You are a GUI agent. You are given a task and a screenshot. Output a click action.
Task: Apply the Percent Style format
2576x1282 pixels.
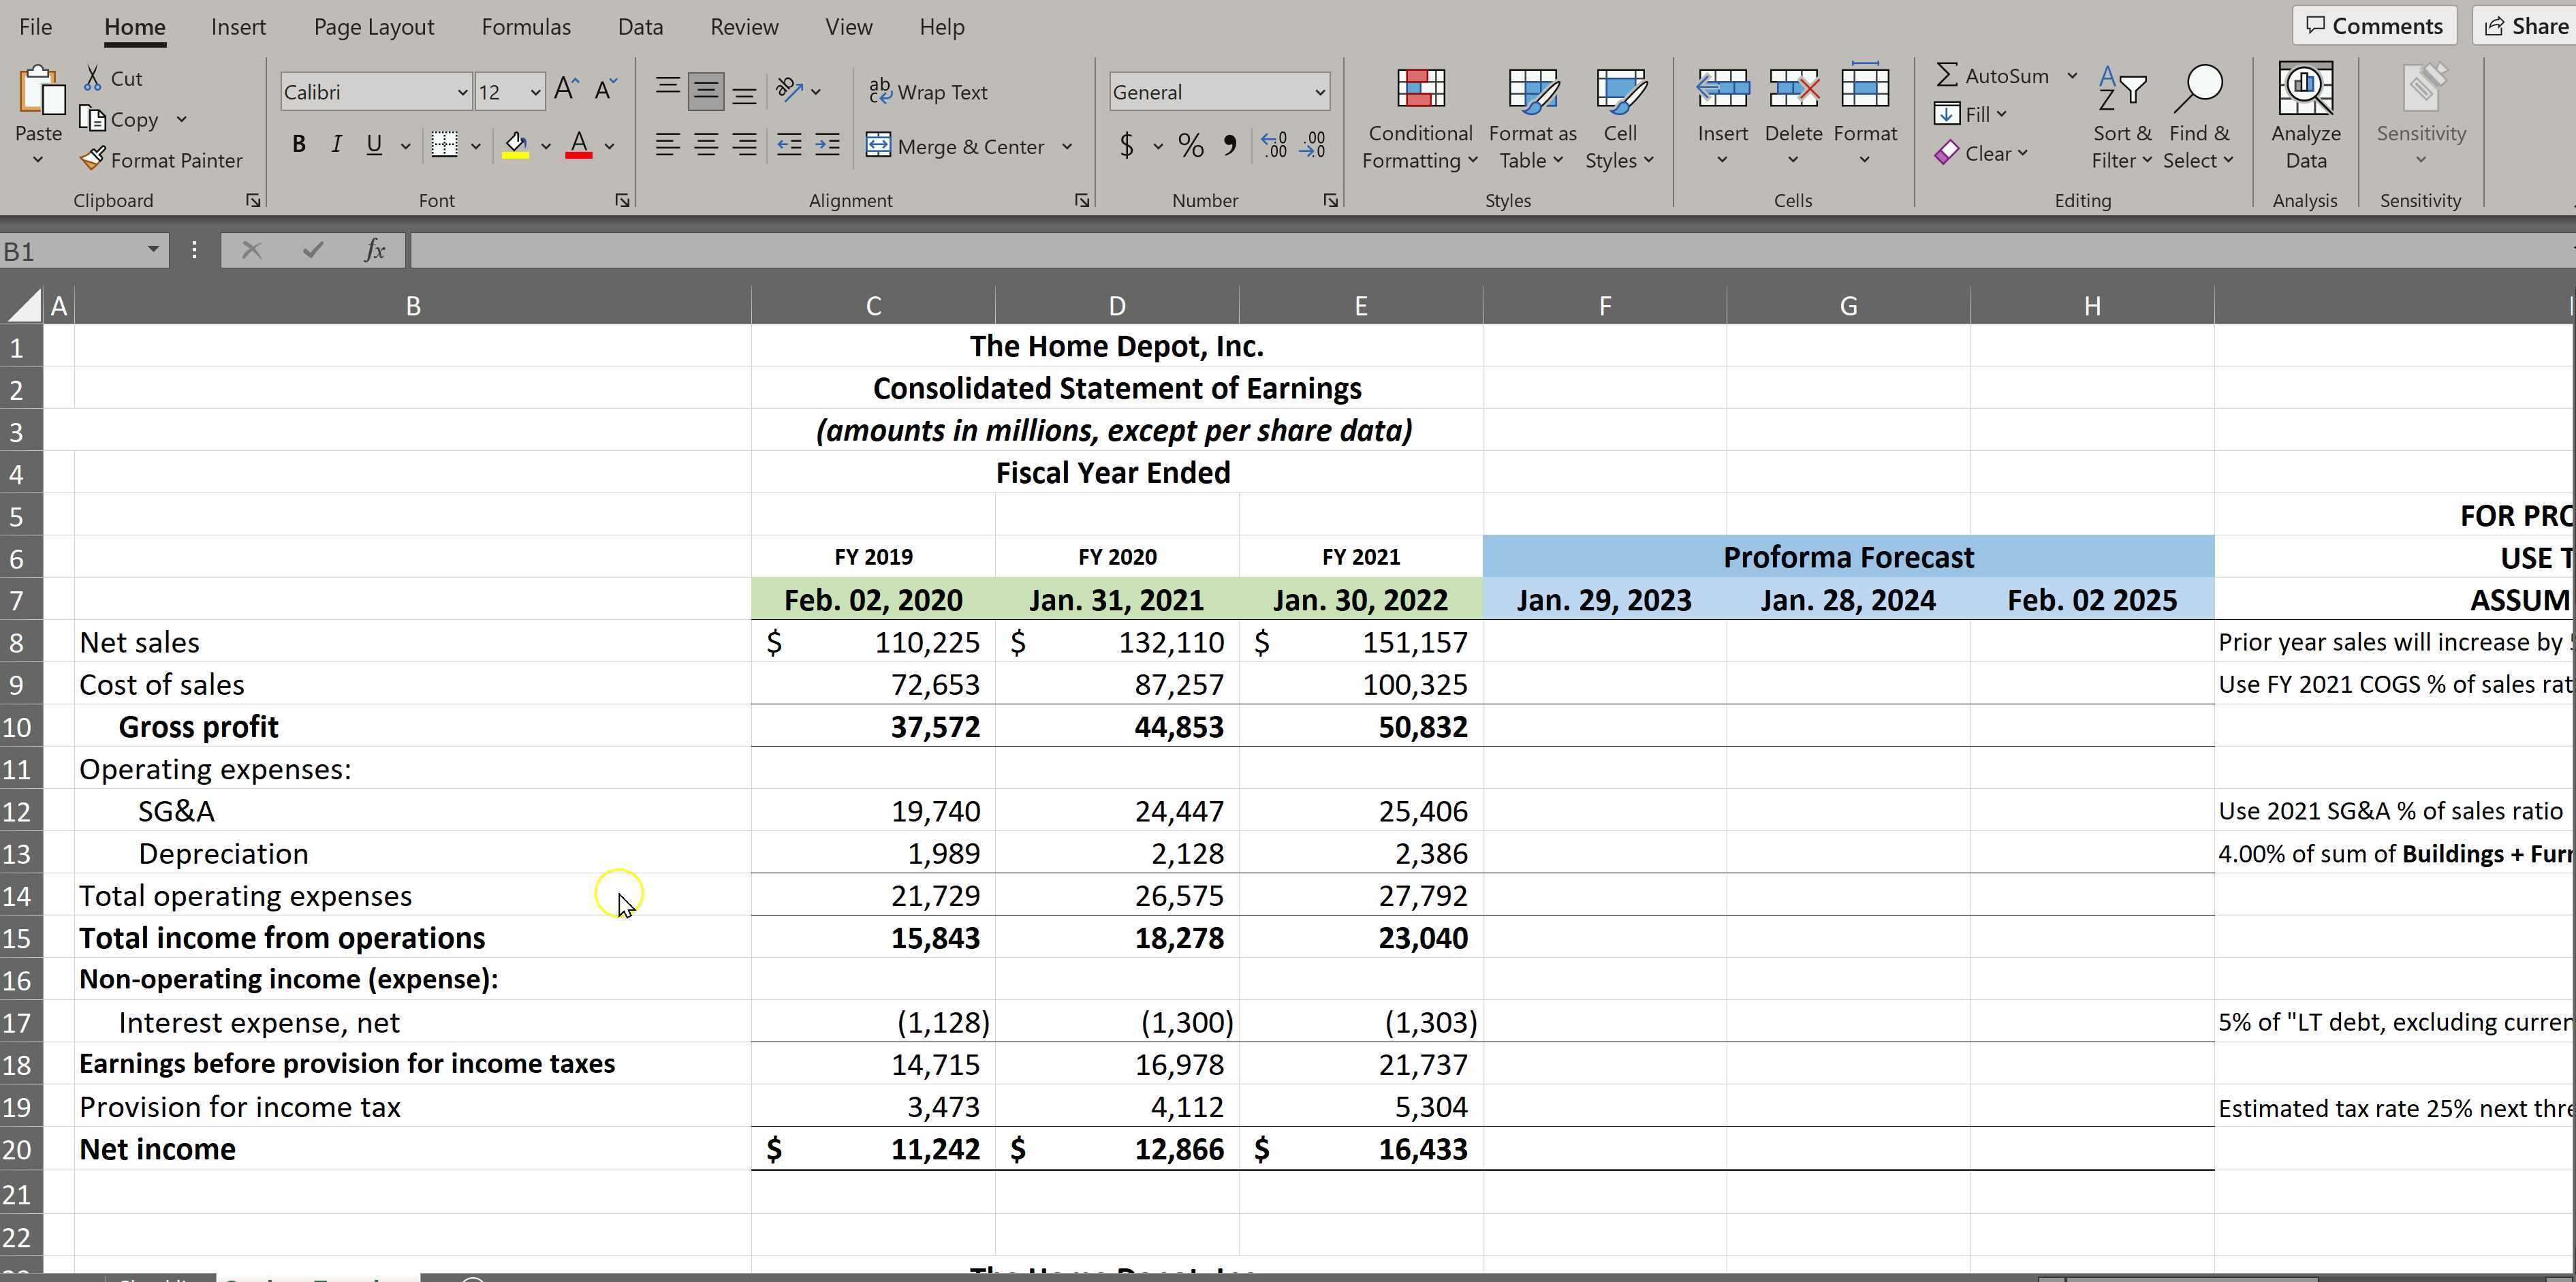click(1190, 145)
